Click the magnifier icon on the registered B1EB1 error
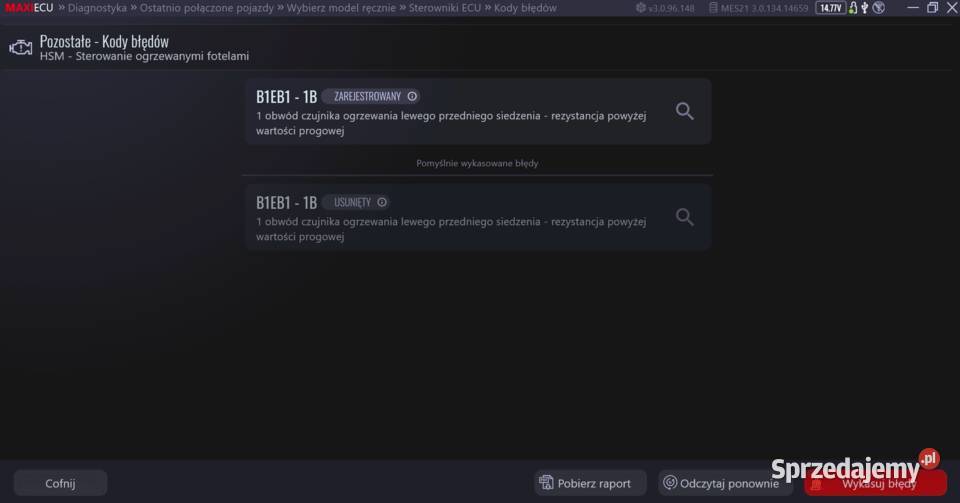This screenshot has height=503, width=960. [x=684, y=111]
